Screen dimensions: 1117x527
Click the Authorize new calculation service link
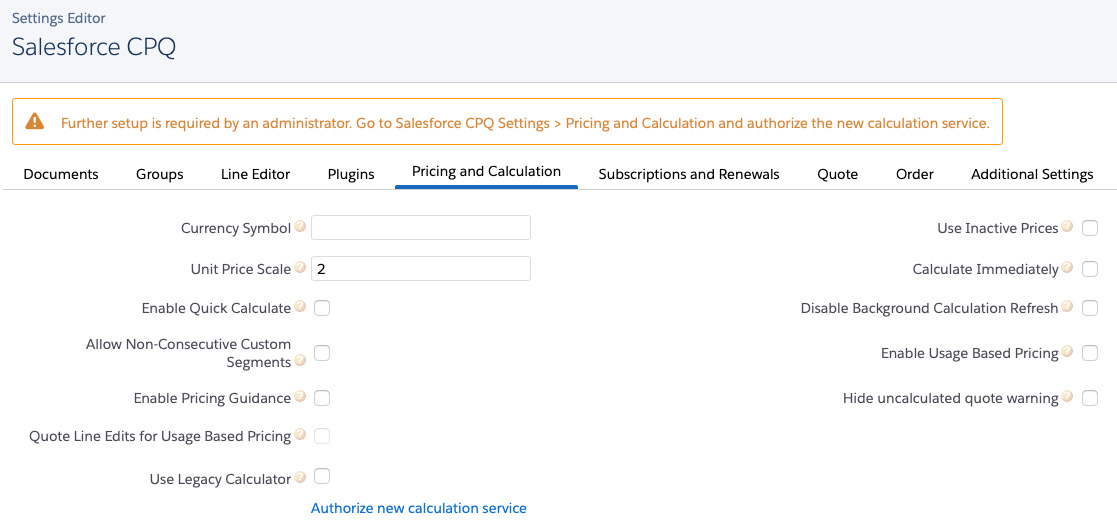(419, 508)
